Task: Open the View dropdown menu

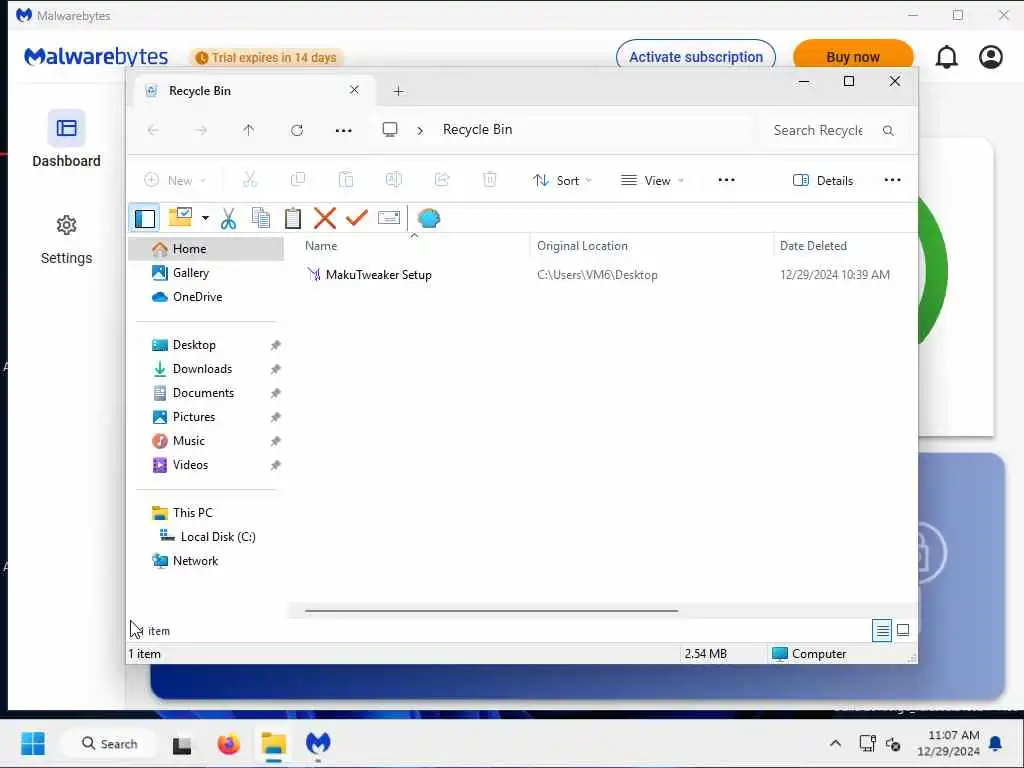Action: tap(652, 180)
